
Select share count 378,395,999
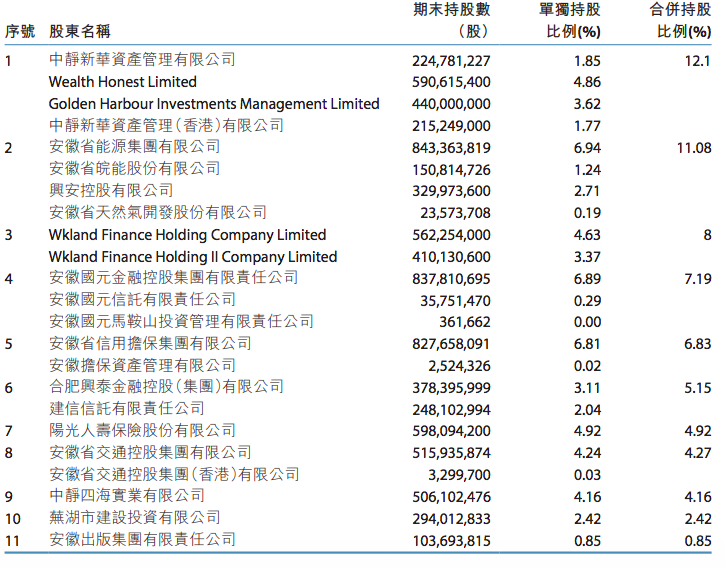tap(451, 388)
